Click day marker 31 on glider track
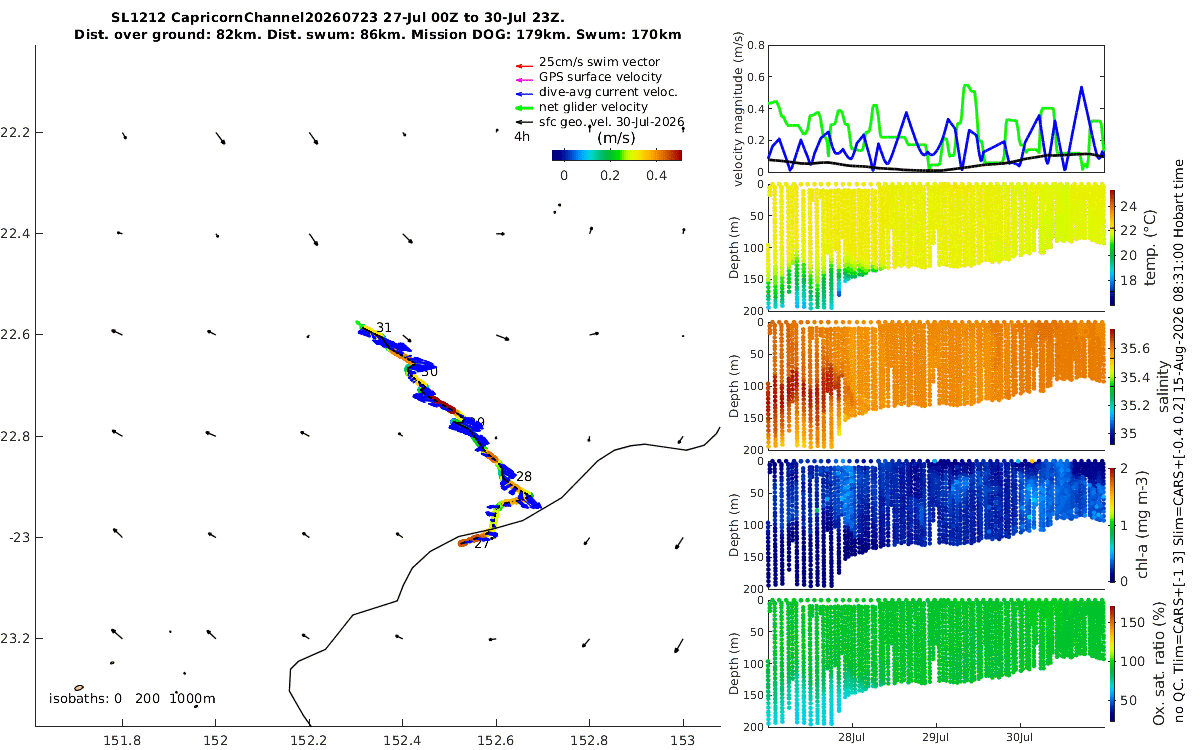 coord(384,328)
